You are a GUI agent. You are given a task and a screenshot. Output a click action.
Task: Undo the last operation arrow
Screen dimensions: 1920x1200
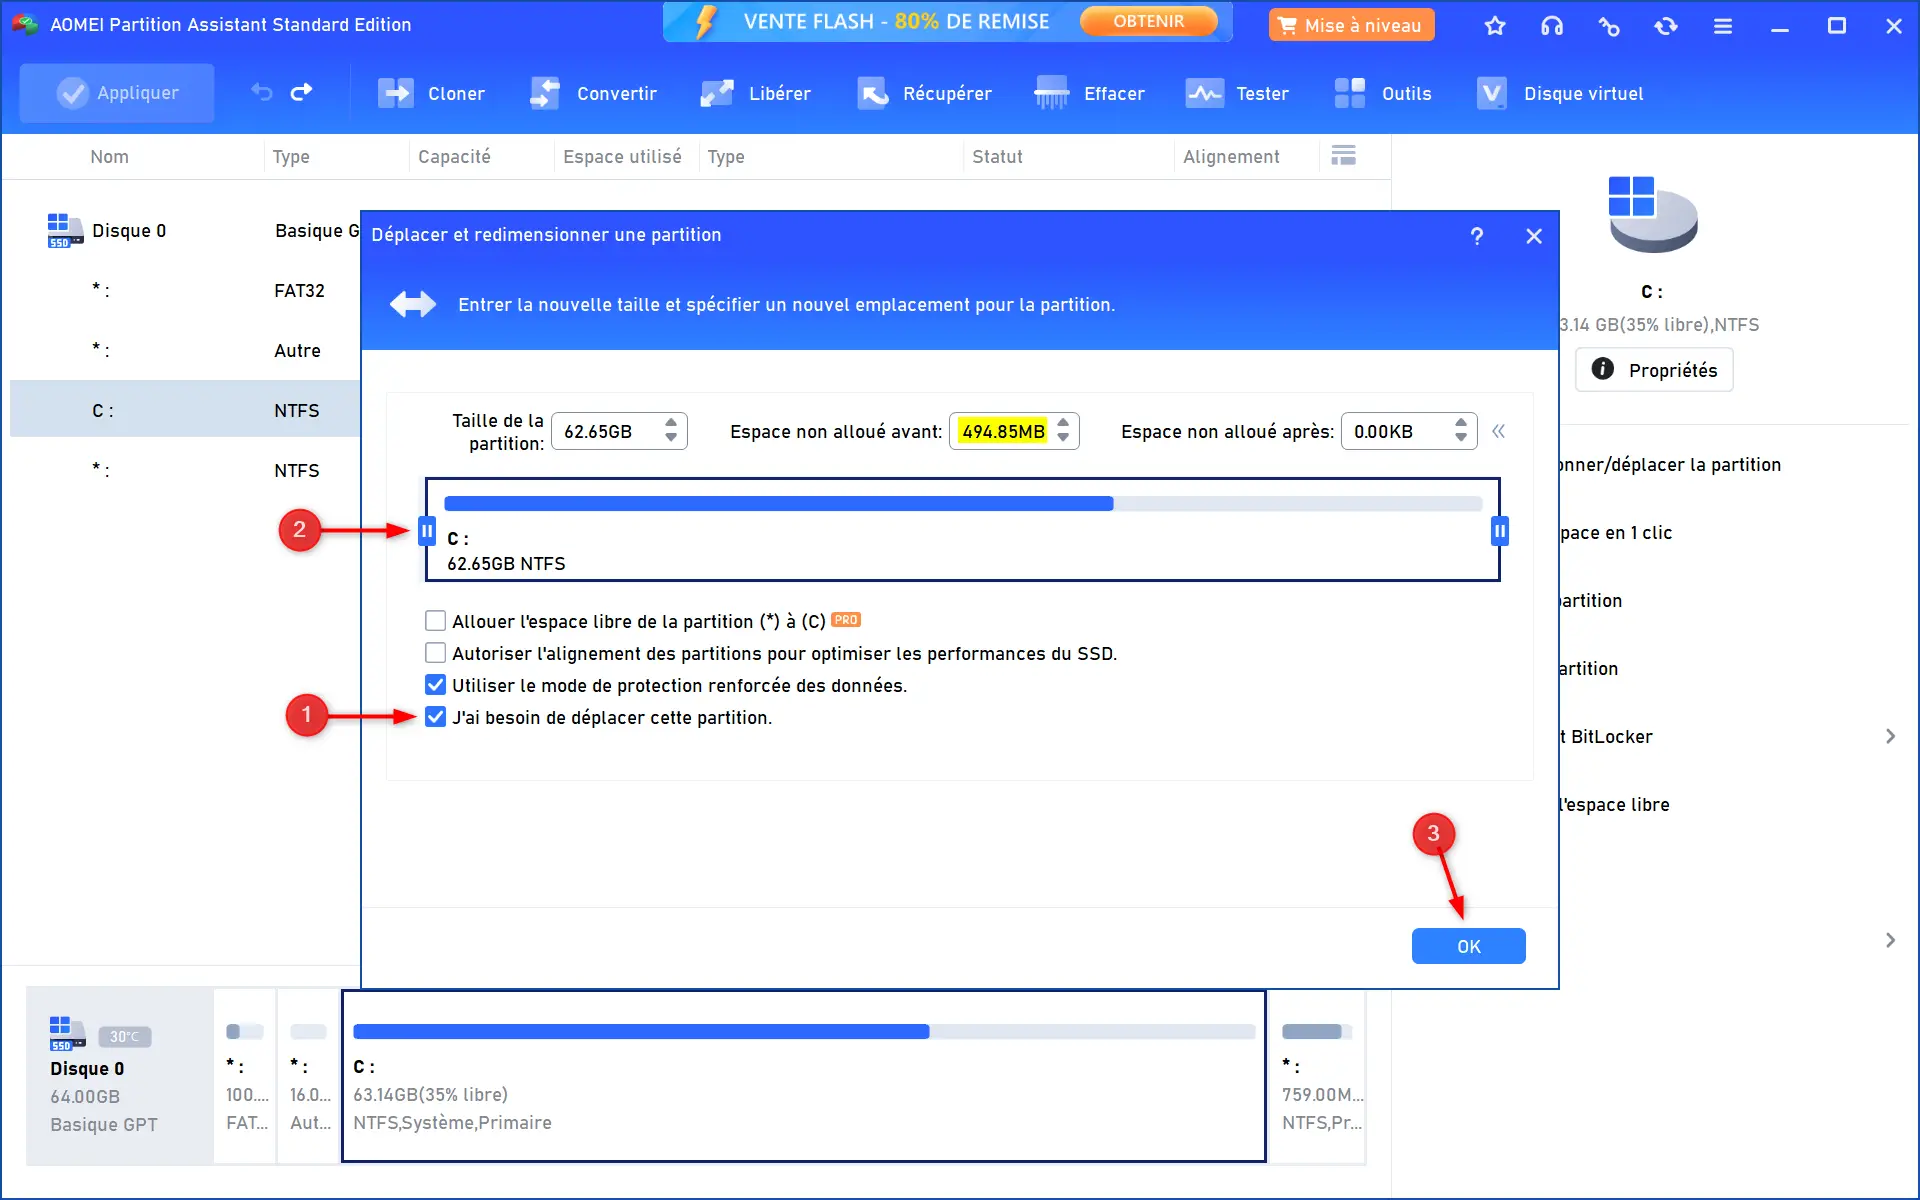click(262, 93)
